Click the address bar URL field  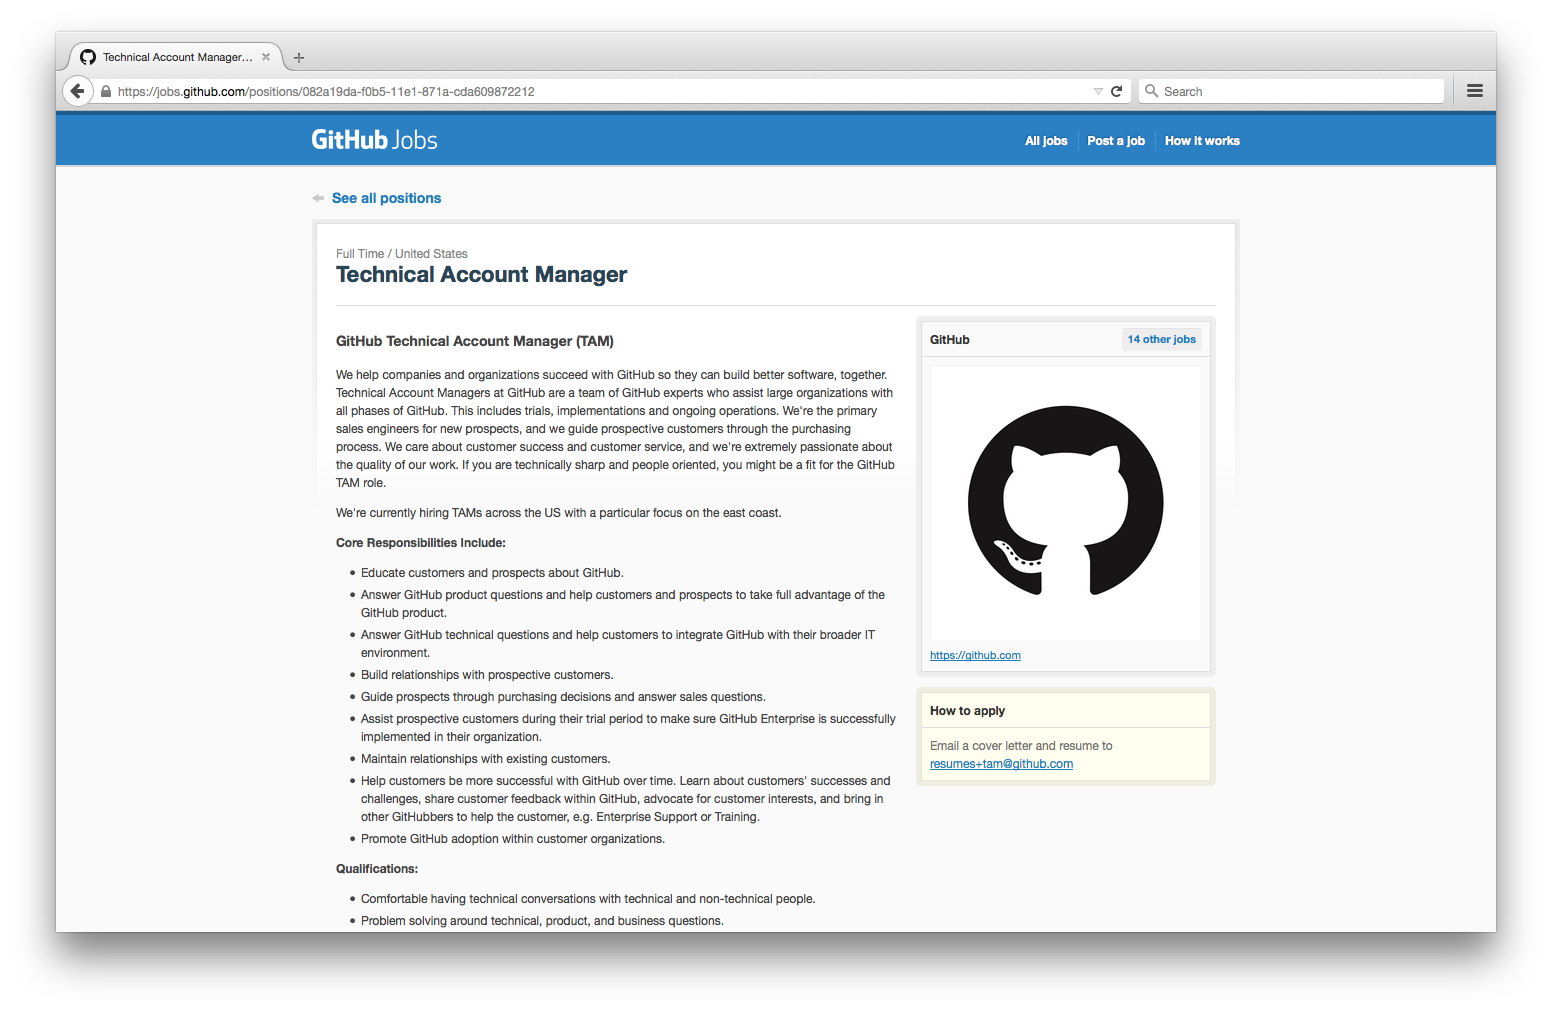600,91
